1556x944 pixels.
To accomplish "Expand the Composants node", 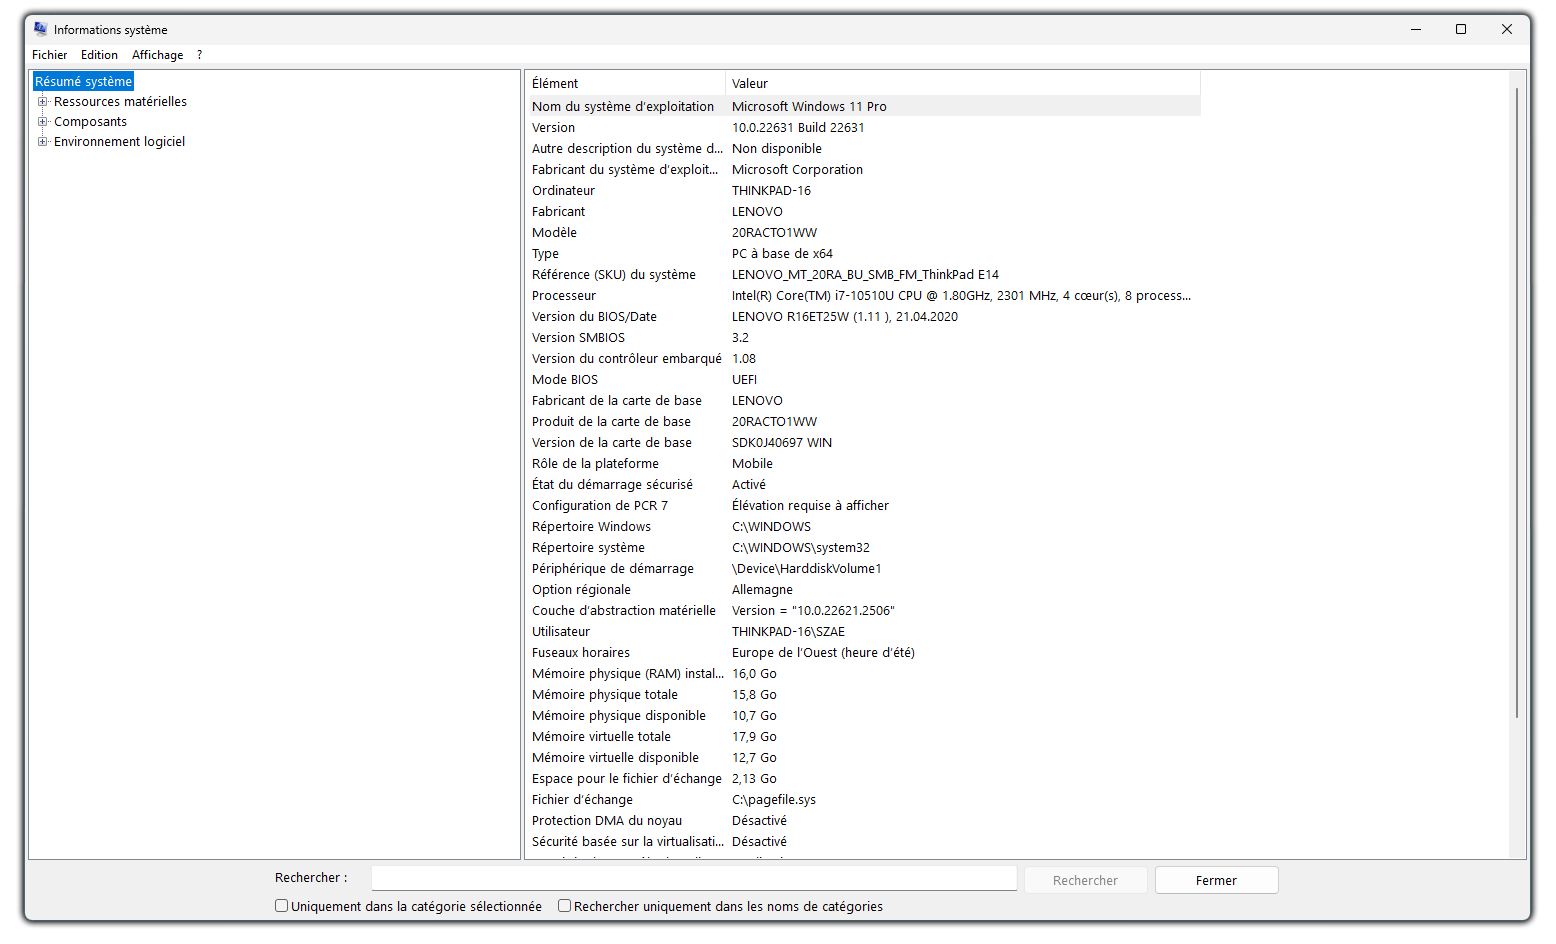I will point(43,122).
